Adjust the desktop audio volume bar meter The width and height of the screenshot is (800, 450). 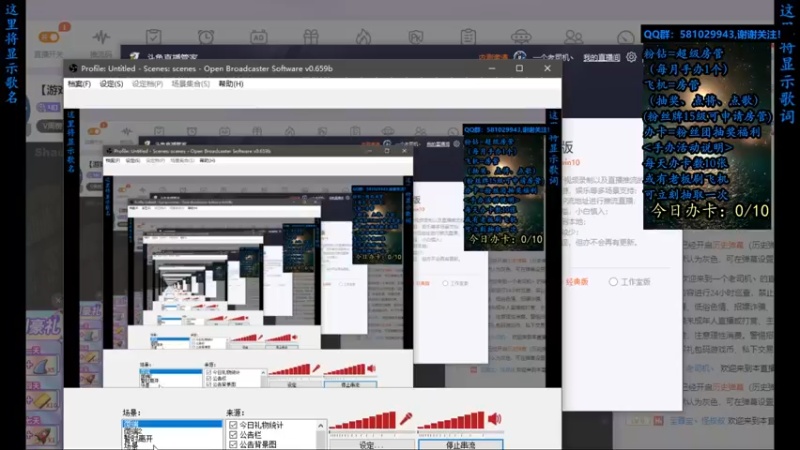452,420
